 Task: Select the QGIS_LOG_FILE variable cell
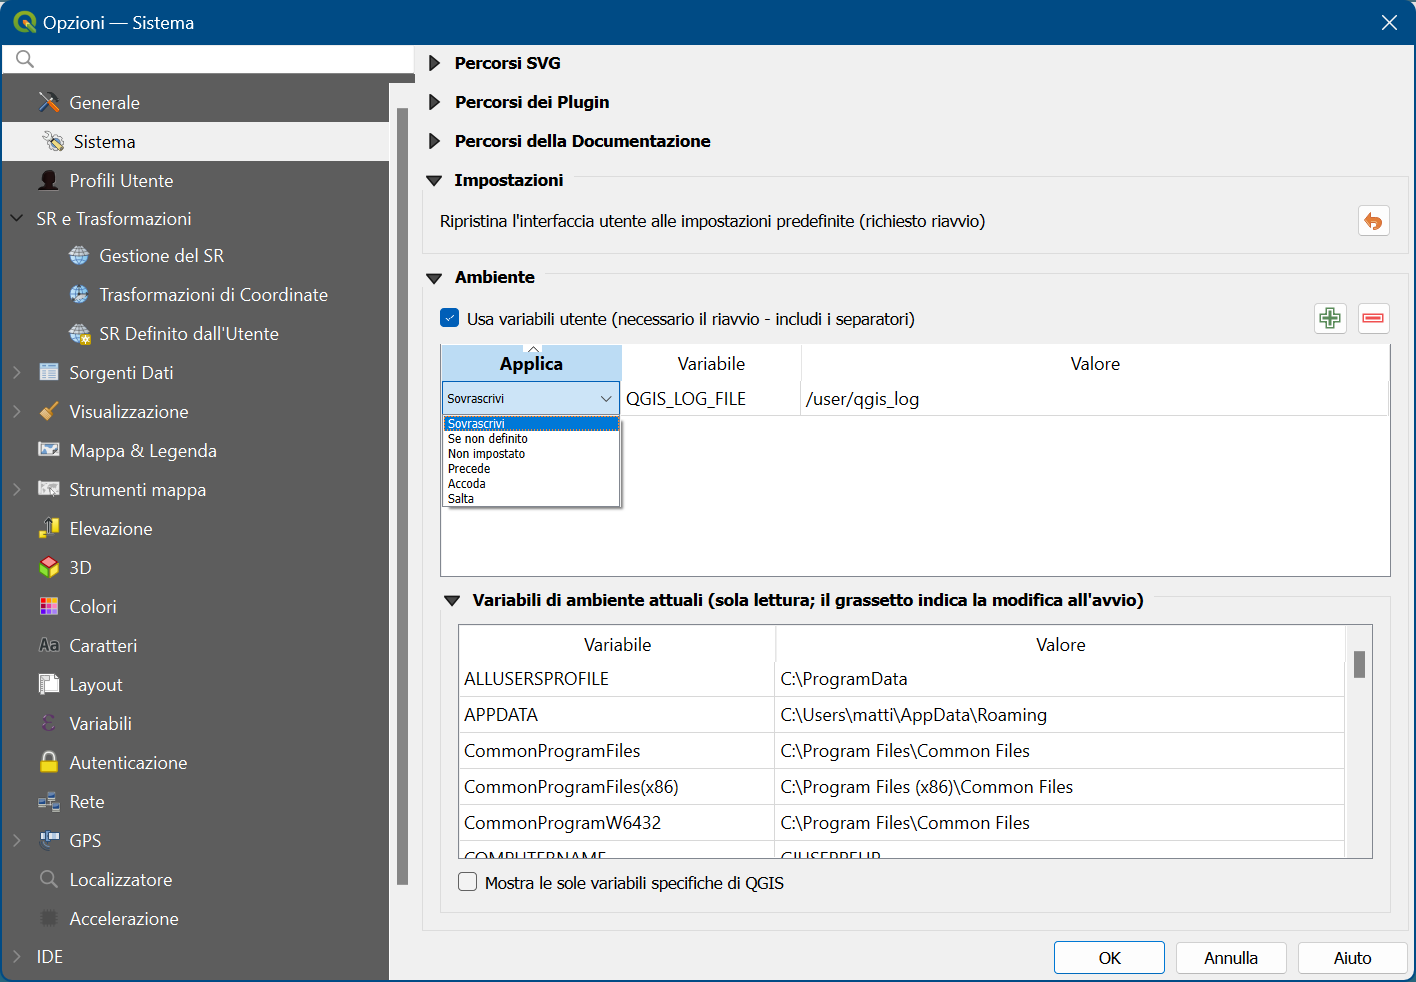[711, 399]
